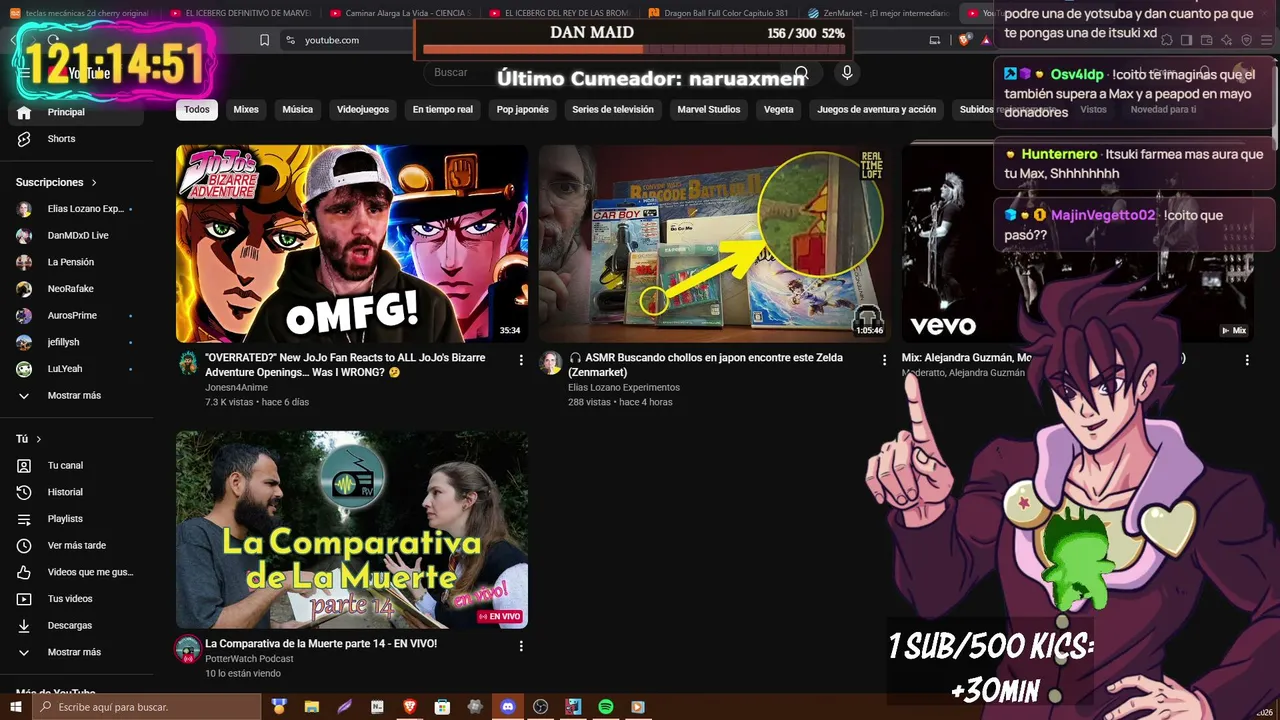
Task: Expand Mostrar más under Suscripciones
Action: coord(74,396)
